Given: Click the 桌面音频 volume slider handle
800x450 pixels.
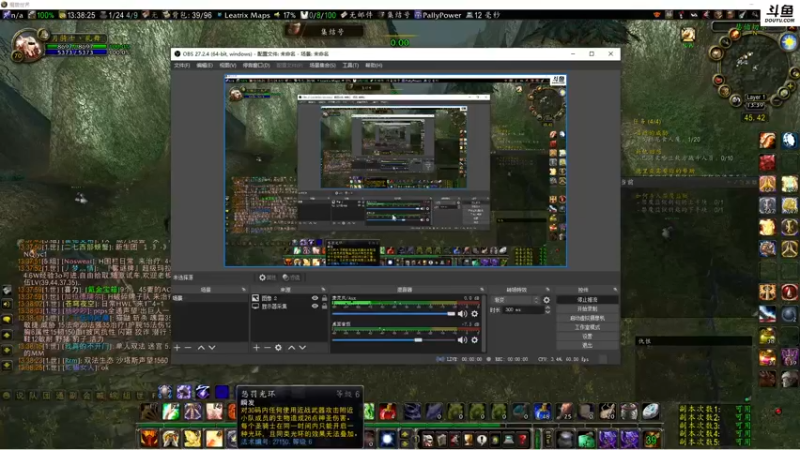Looking at the screenshot, I should click(x=418, y=340).
